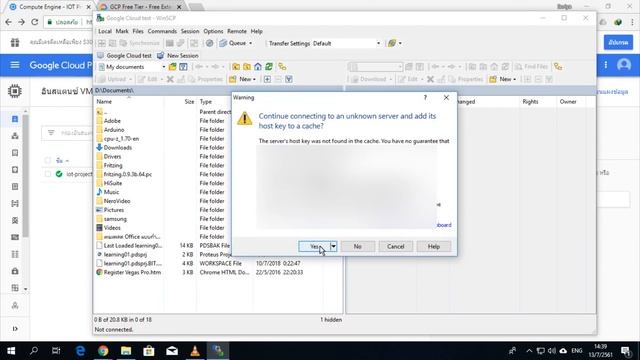
Task: Click the local parent directory icon
Action: (x=236, y=67)
